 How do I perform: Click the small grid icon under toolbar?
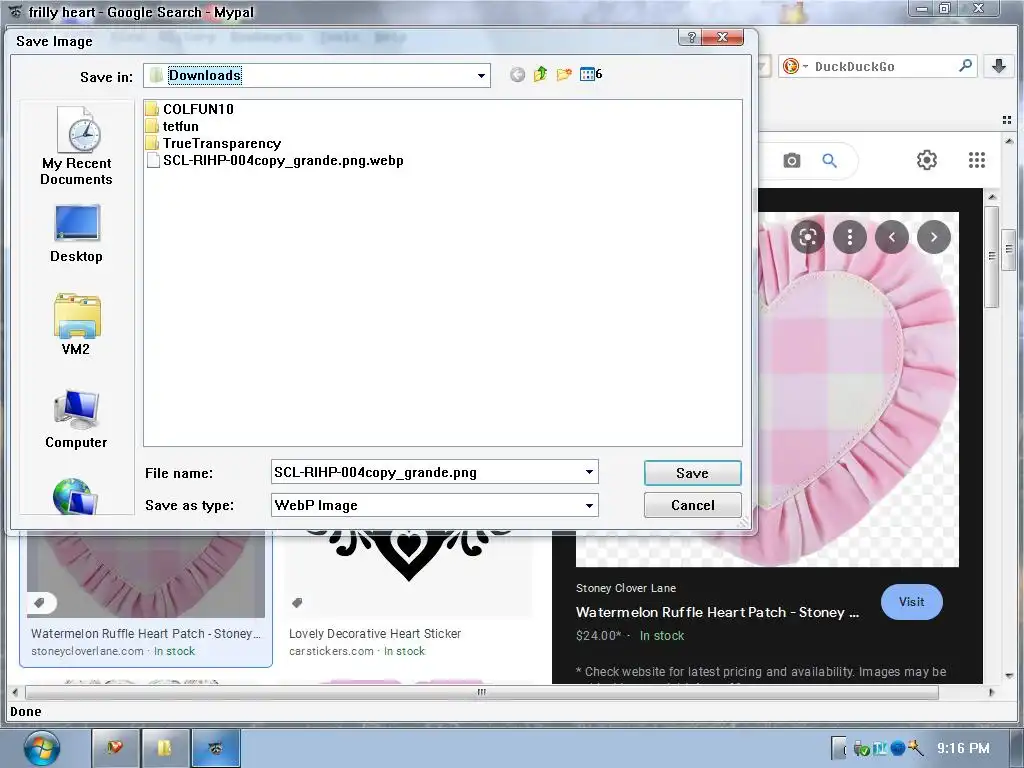tap(1006, 120)
